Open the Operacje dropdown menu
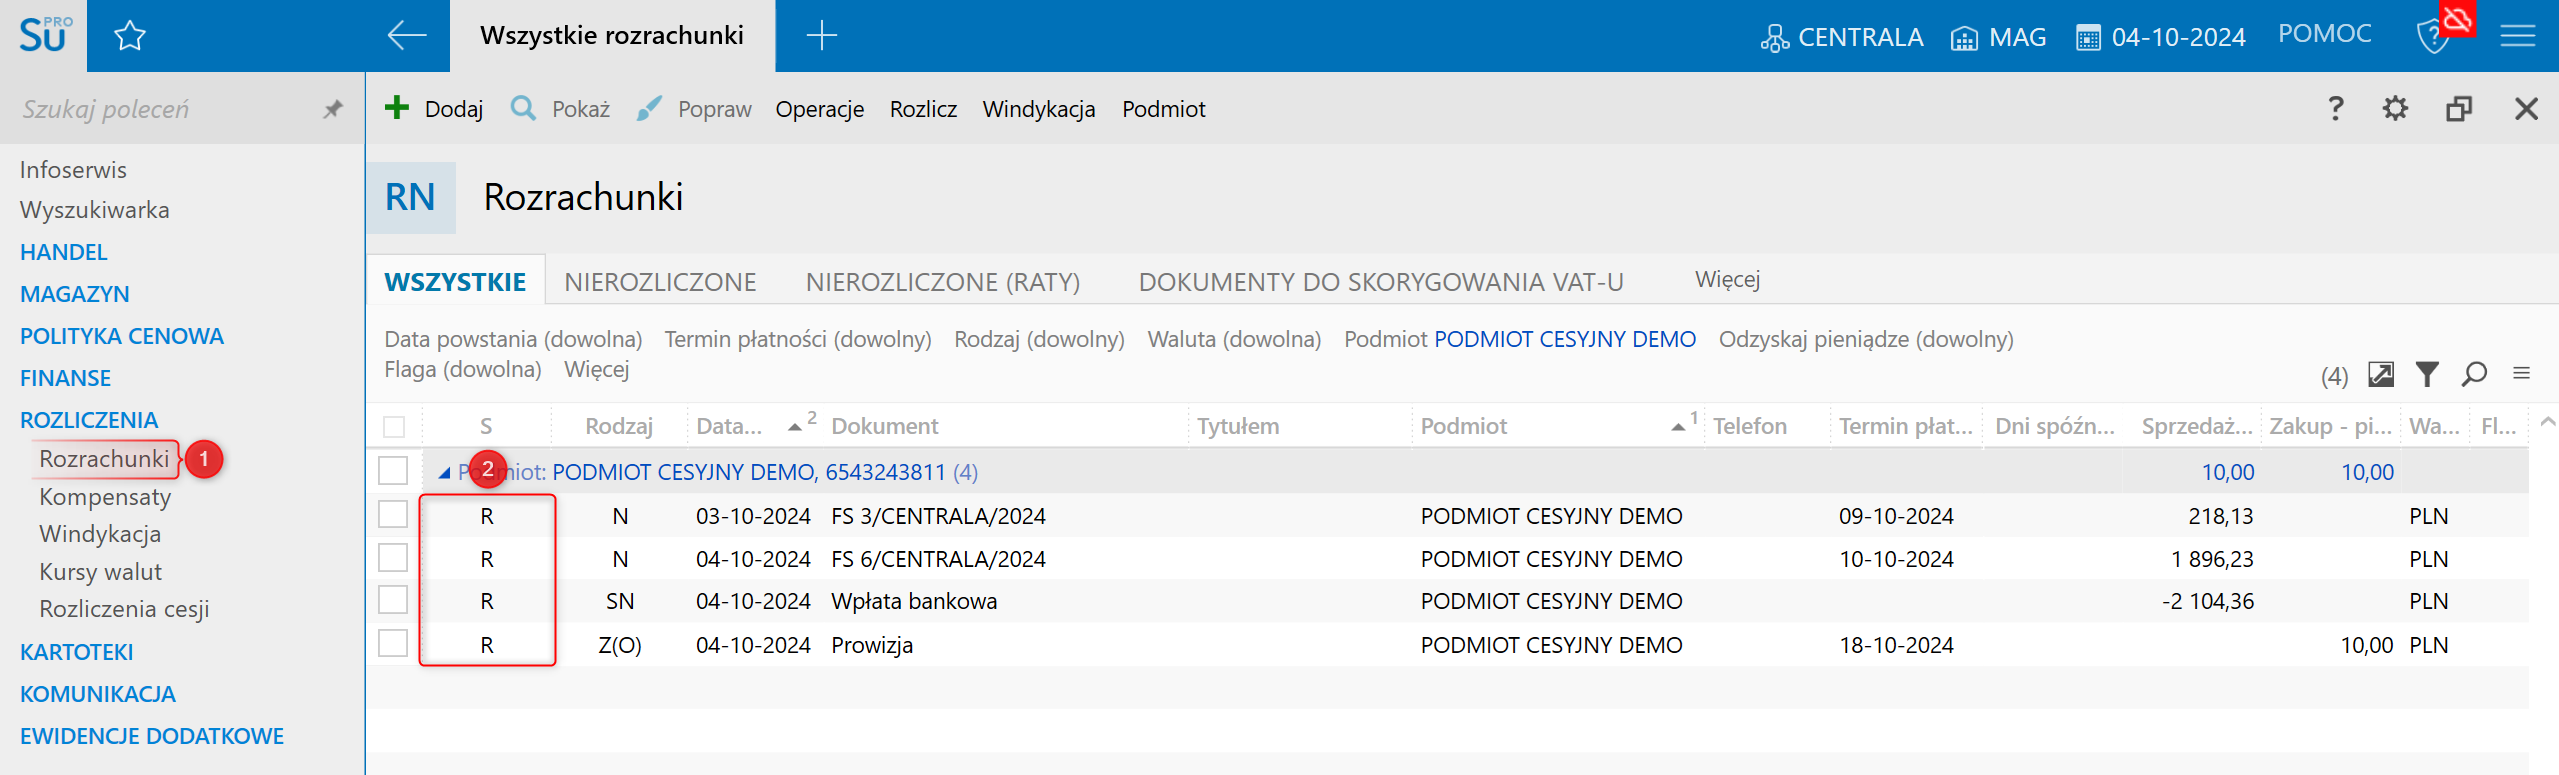 click(x=819, y=109)
